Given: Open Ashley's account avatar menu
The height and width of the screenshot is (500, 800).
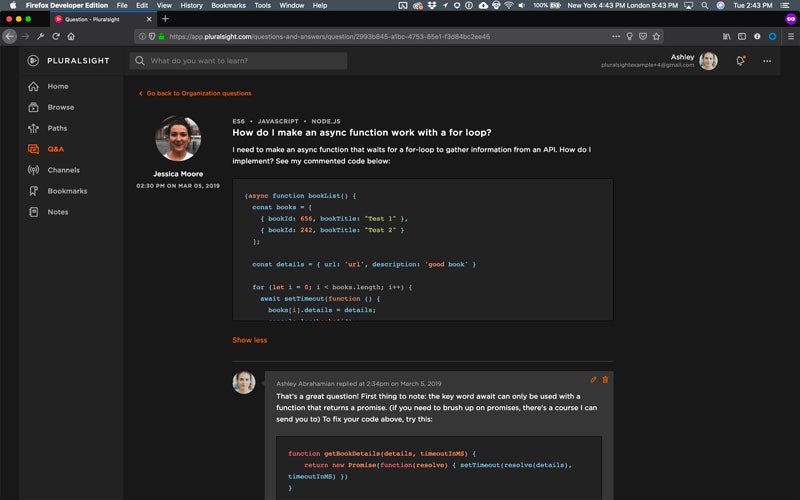Looking at the screenshot, I should point(708,61).
